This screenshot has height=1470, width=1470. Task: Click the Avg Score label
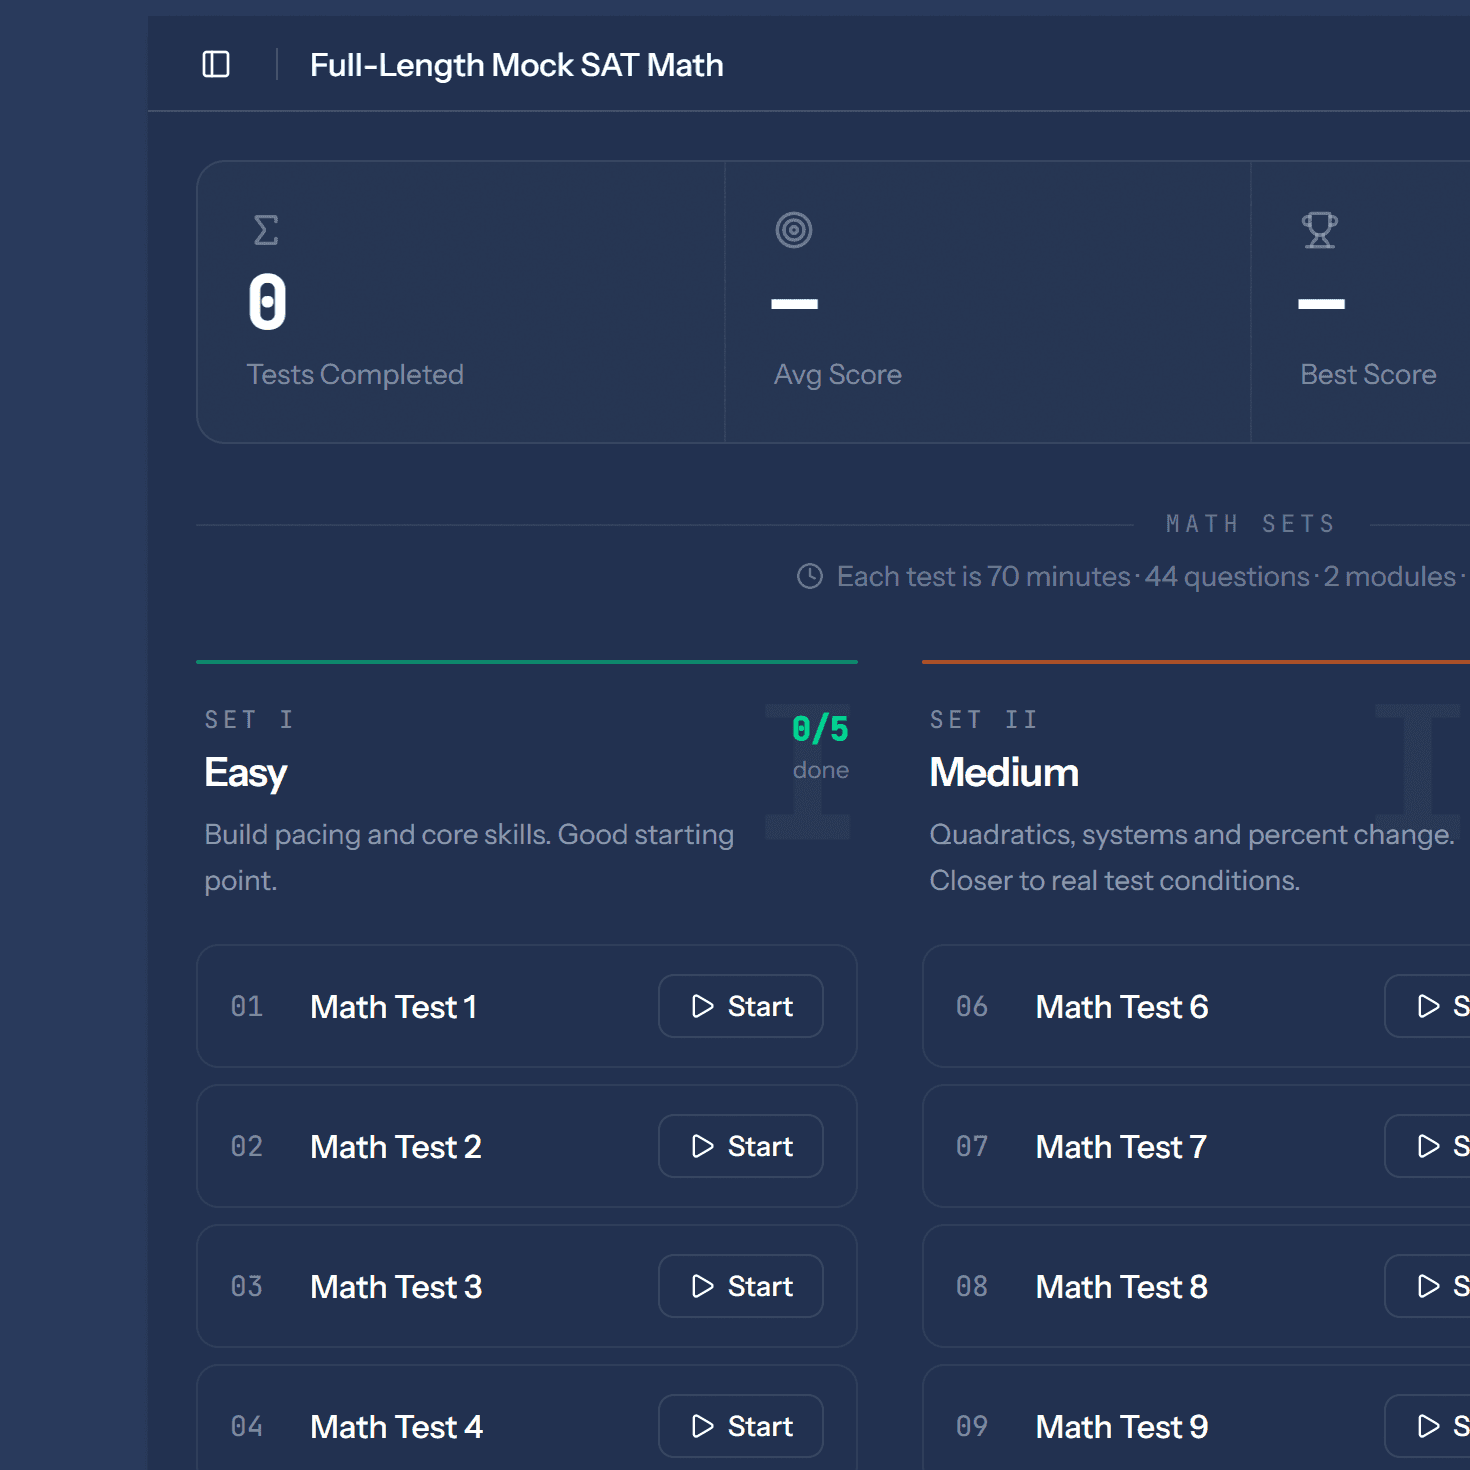point(838,374)
